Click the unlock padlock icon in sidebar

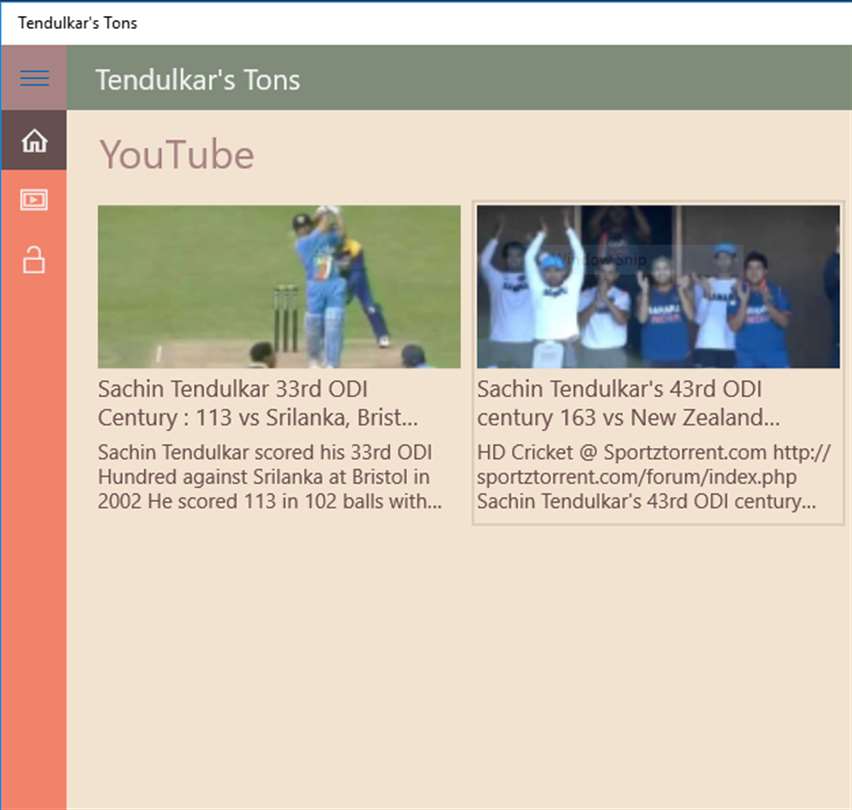tap(34, 260)
